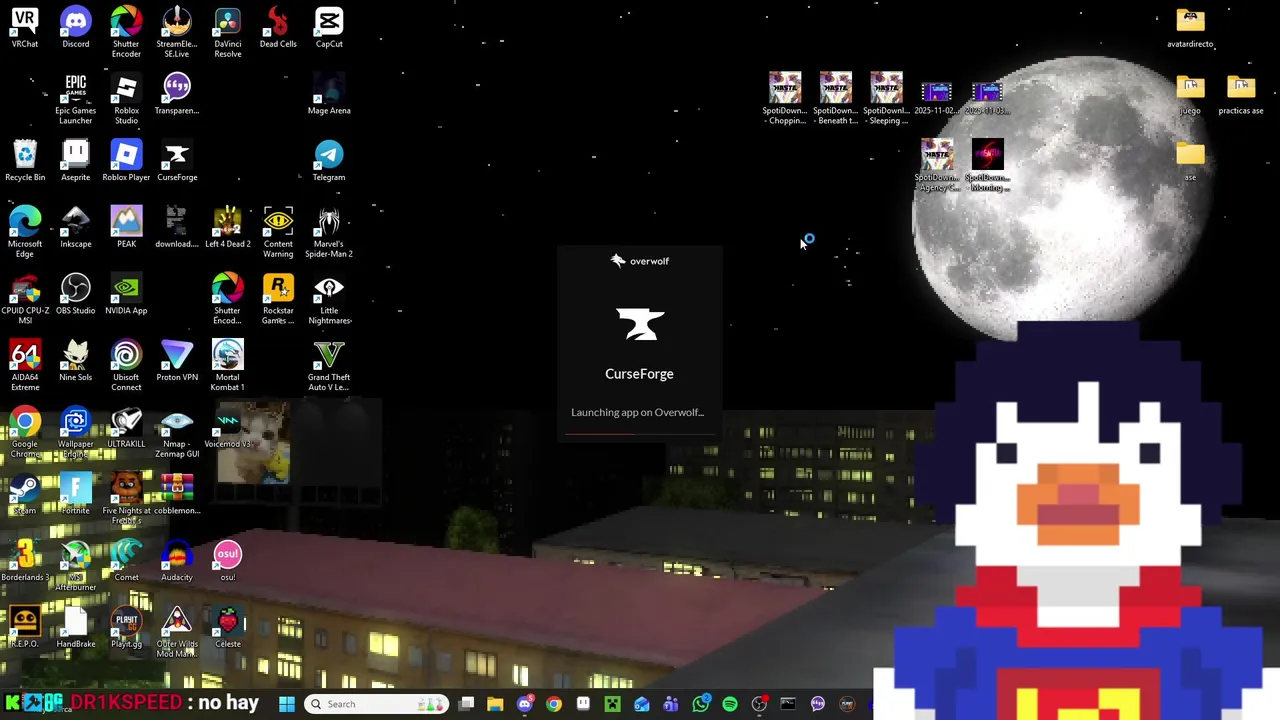Select Marvel's Spider-Man 2 icon
Viewport: 1280px width, 720px height.
tap(329, 232)
